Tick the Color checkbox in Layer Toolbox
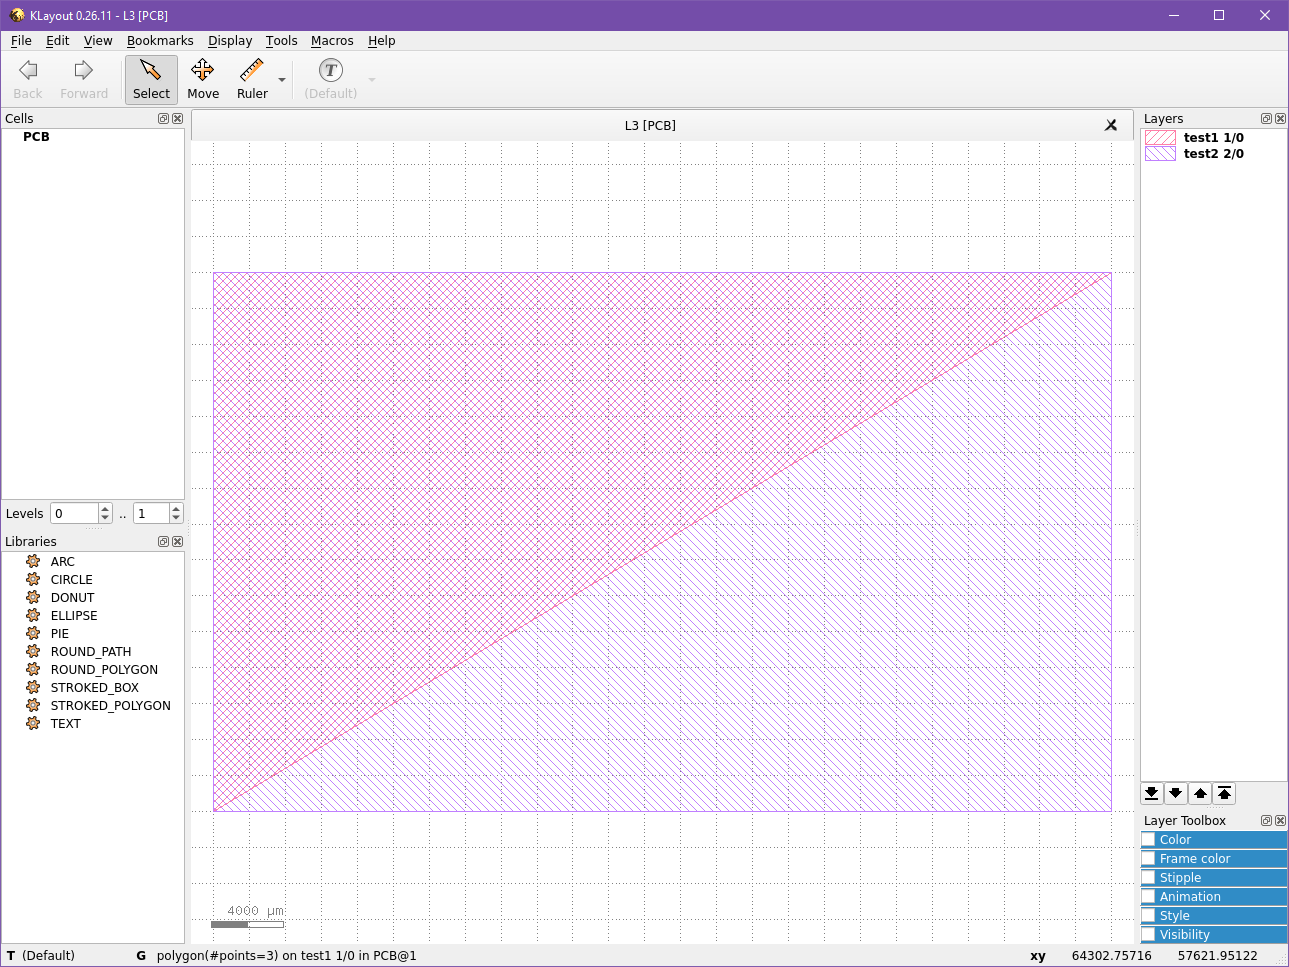The image size is (1289, 967). point(1148,839)
